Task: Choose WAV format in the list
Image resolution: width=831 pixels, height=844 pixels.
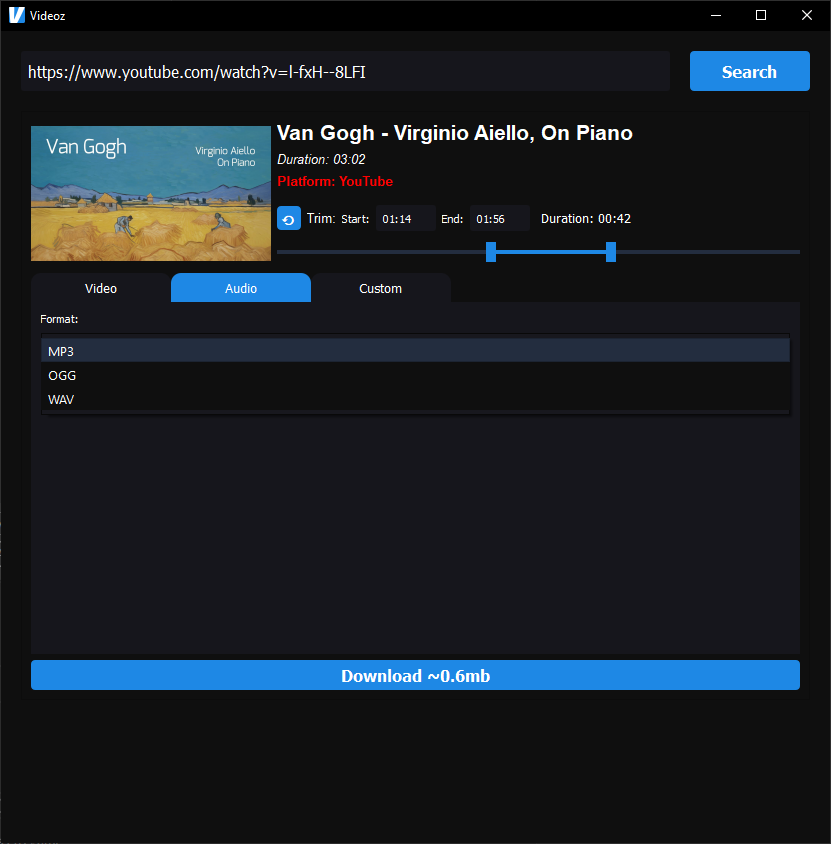Action: [x=415, y=399]
